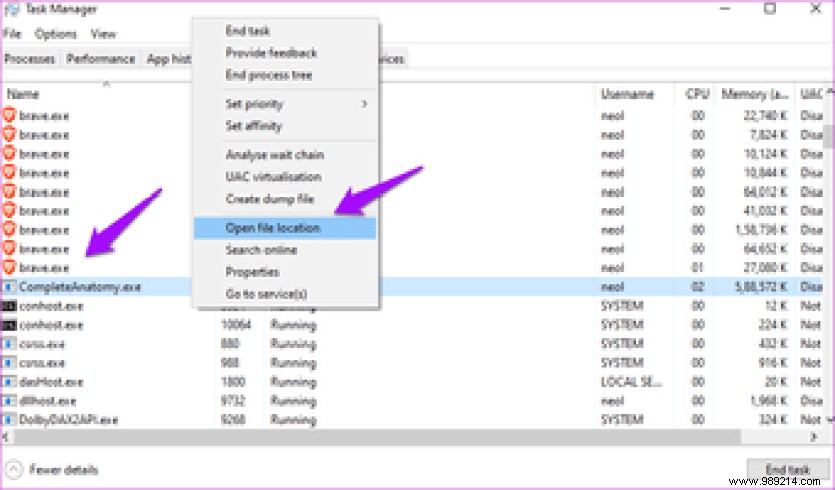Sort by the Memory column header

[x=755, y=94]
